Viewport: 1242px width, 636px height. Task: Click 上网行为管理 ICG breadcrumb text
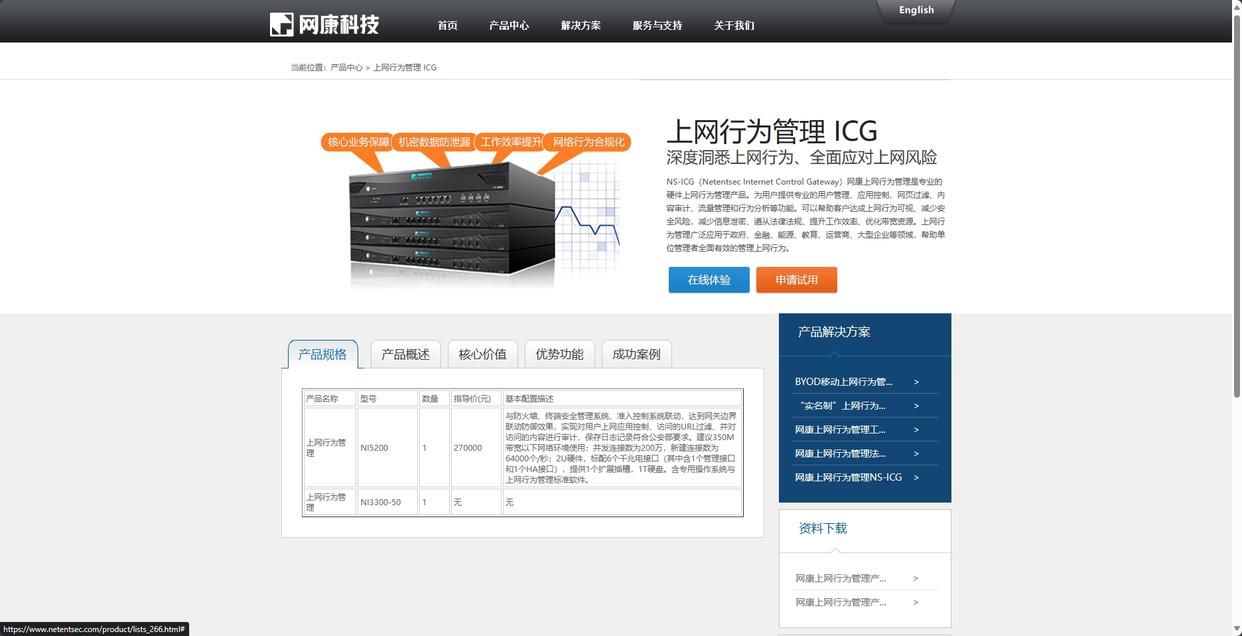coord(405,68)
